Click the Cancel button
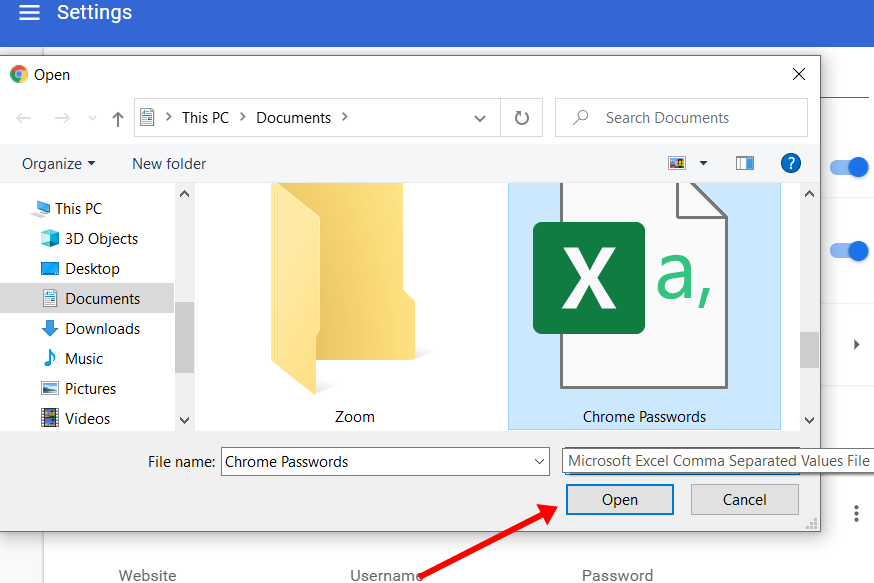This screenshot has width=874, height=583. pos(744,499)
